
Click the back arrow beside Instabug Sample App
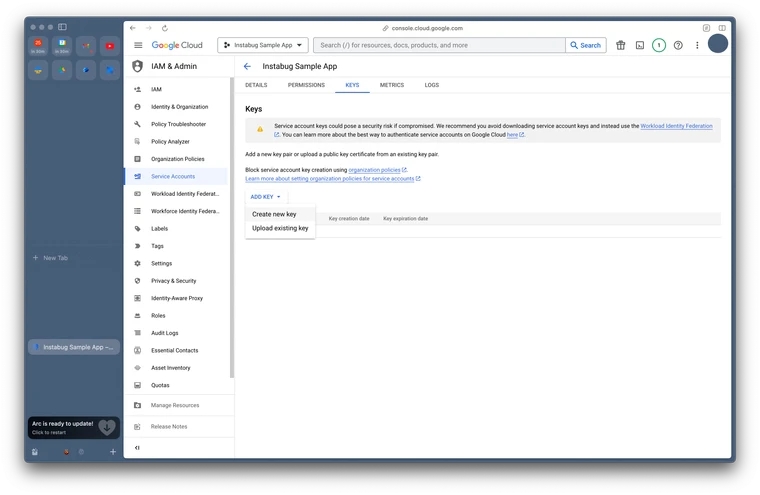point(247,66)
